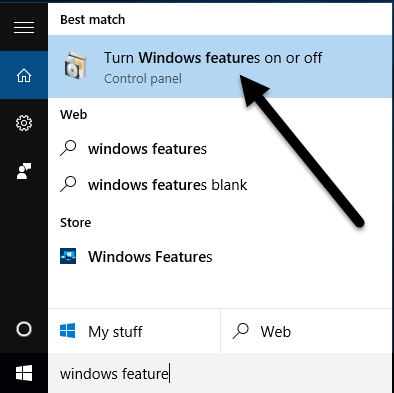
Task: Click the Store section heading
Action: 76,222
